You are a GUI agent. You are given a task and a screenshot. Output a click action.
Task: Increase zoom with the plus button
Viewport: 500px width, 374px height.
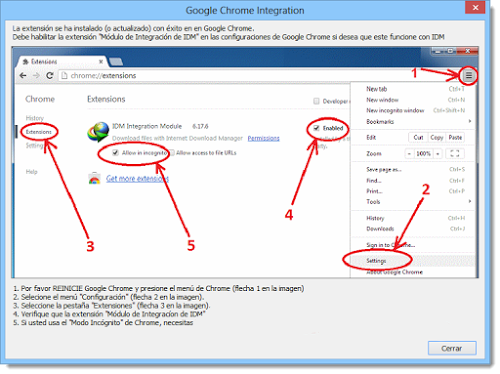(438, 154)
